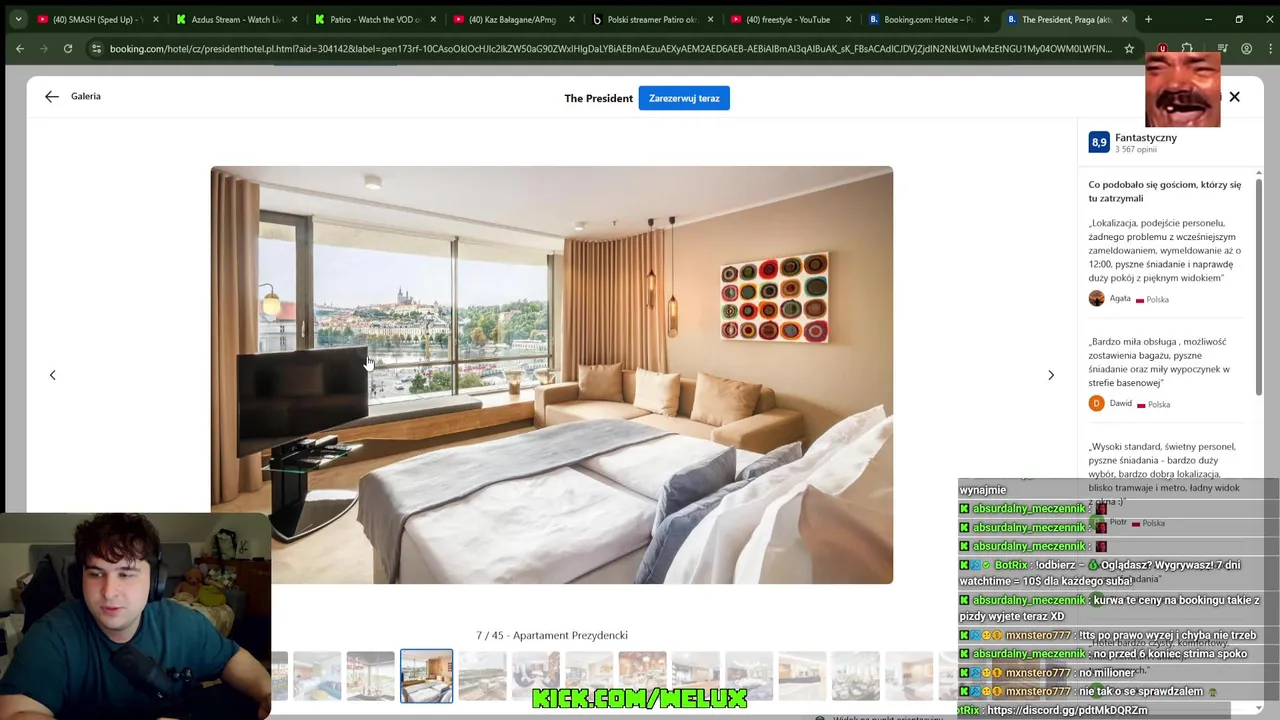Open the uBlock extension icon

click(1162, 48)
